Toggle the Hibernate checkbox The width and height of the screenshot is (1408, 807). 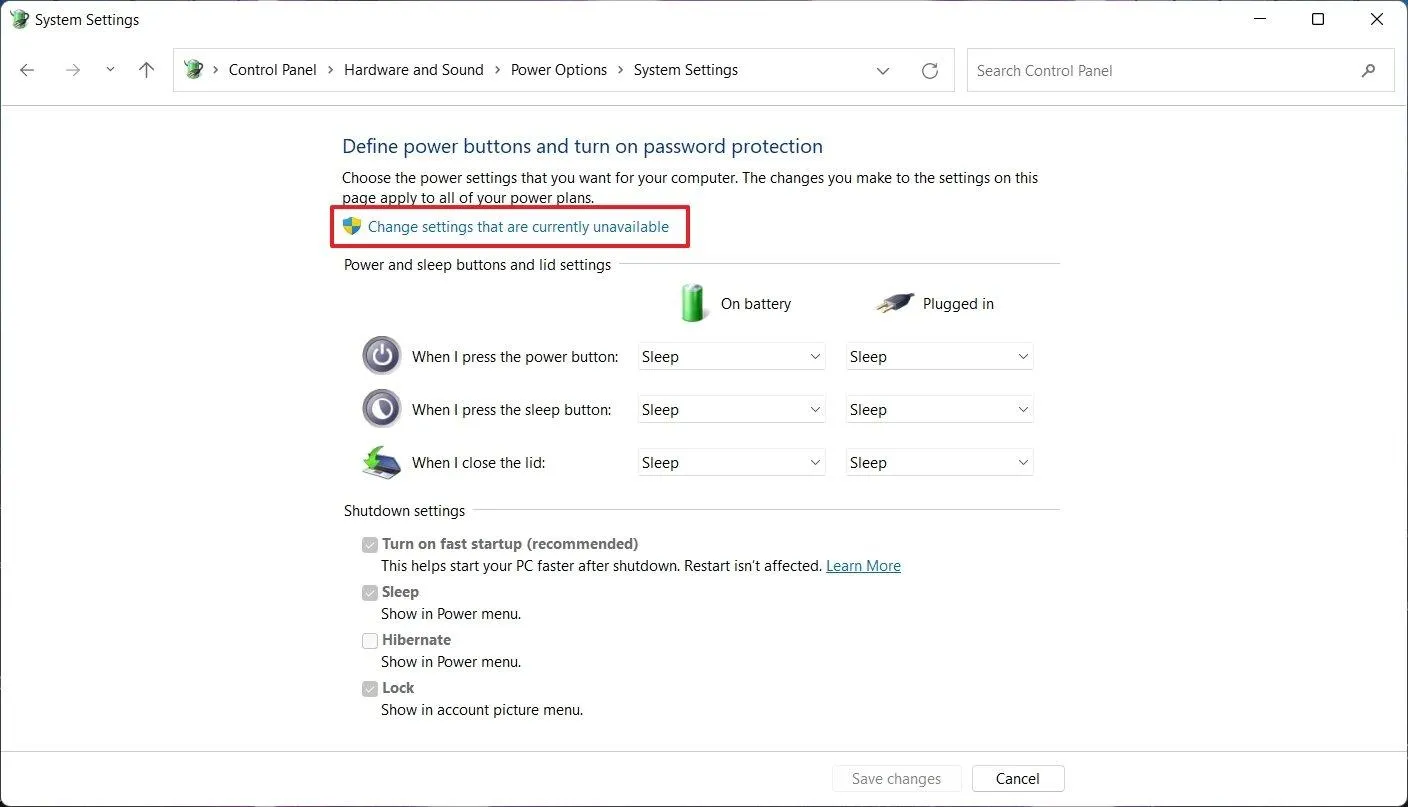(x=370, y=641)
